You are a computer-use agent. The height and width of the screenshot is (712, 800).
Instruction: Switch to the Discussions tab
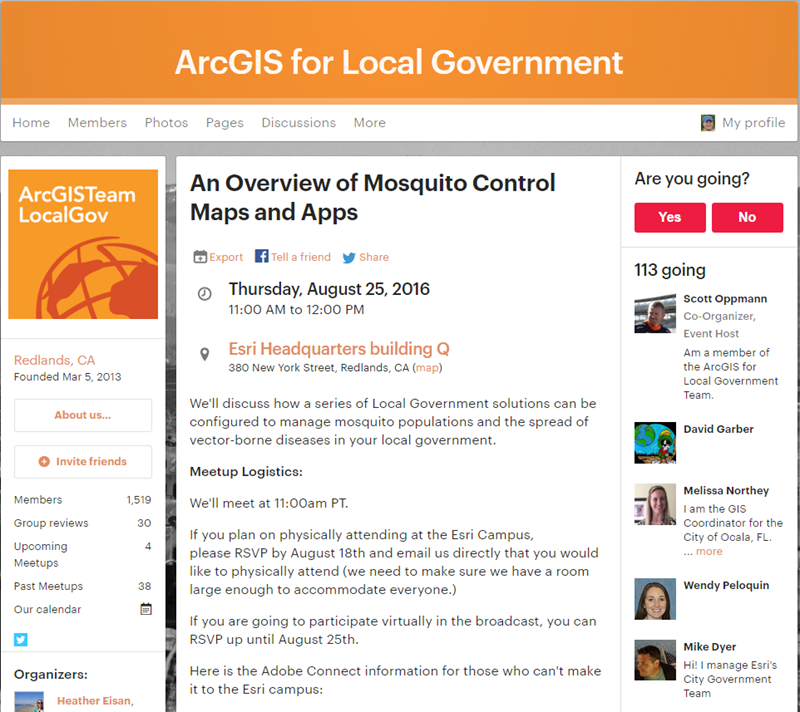pyautogui.click(x=298, y=122)
